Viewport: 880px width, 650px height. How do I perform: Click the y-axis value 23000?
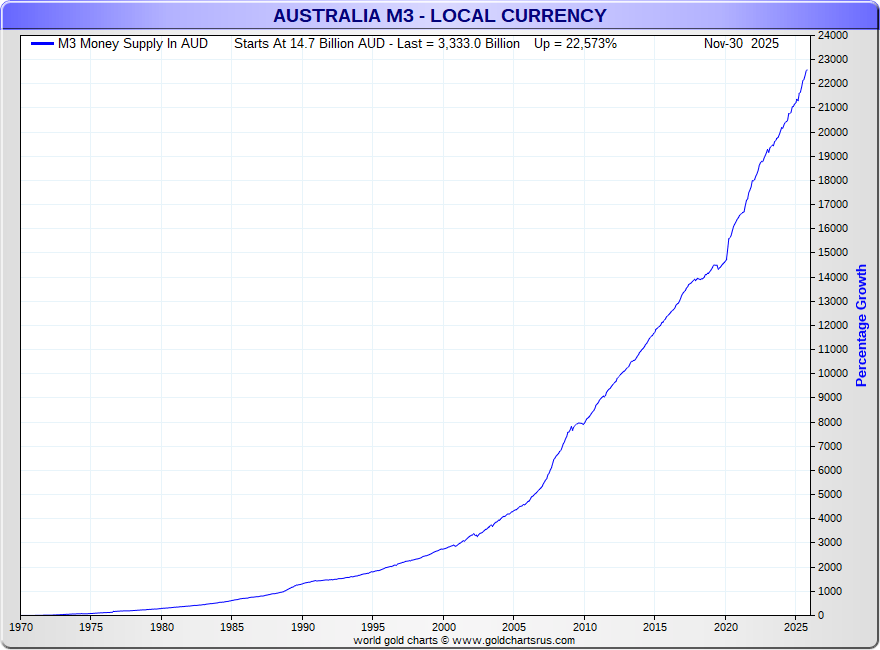click(x=833, y=59)
